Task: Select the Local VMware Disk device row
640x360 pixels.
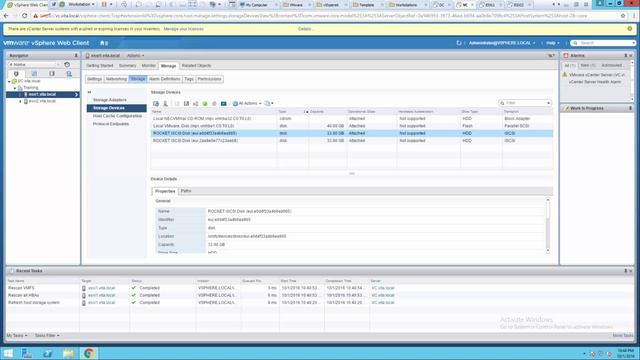Action: click(352, 126)
